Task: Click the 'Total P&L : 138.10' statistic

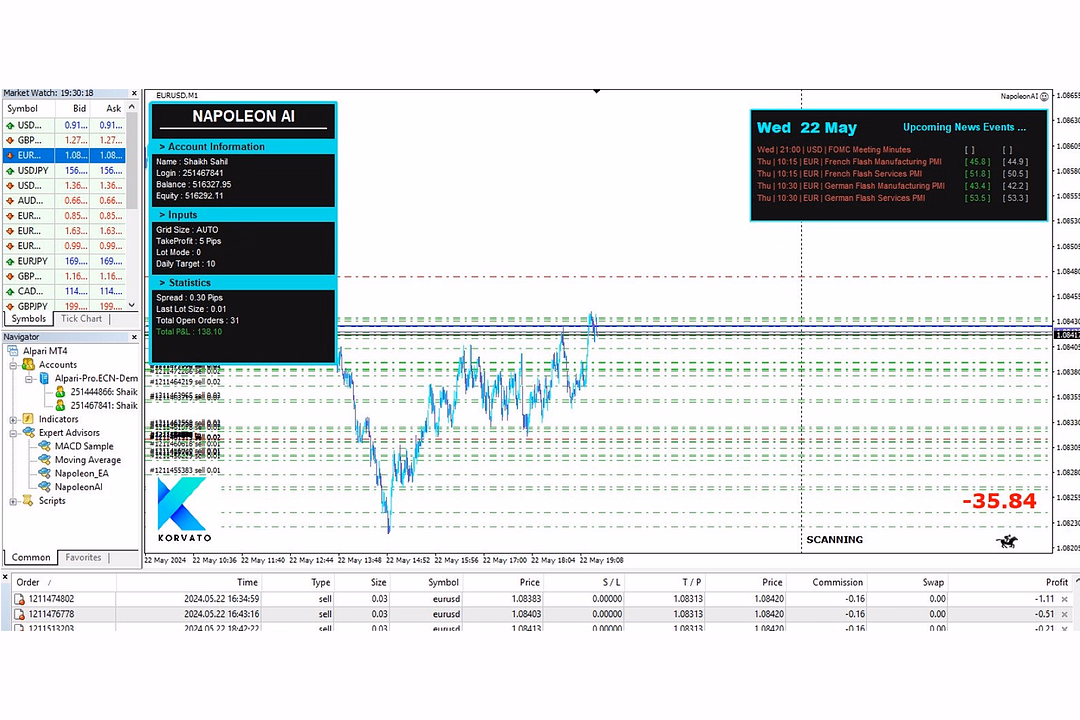Action: [189, 331]
